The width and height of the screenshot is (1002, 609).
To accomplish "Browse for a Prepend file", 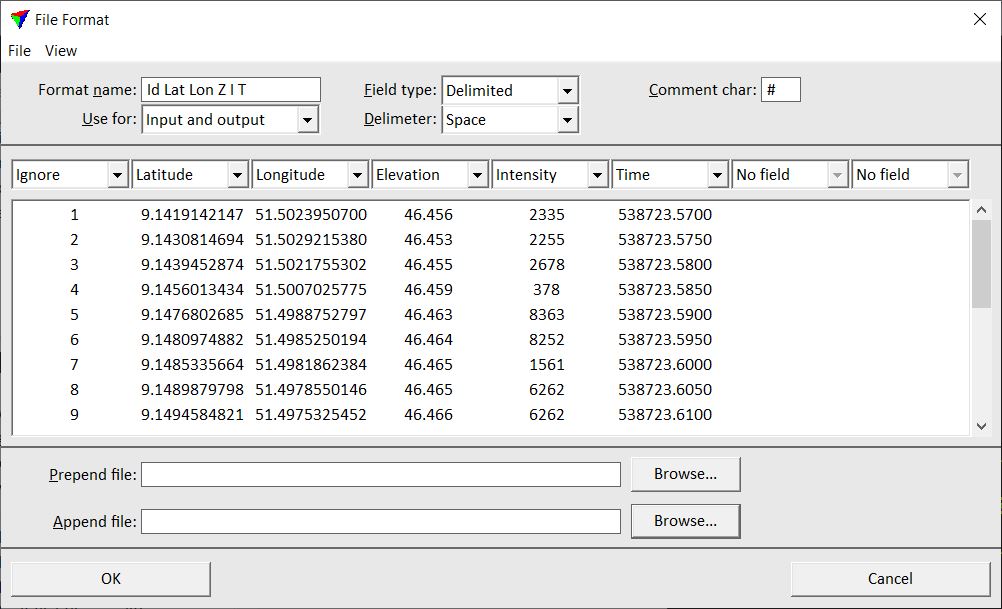I will [x=685, y=473].
